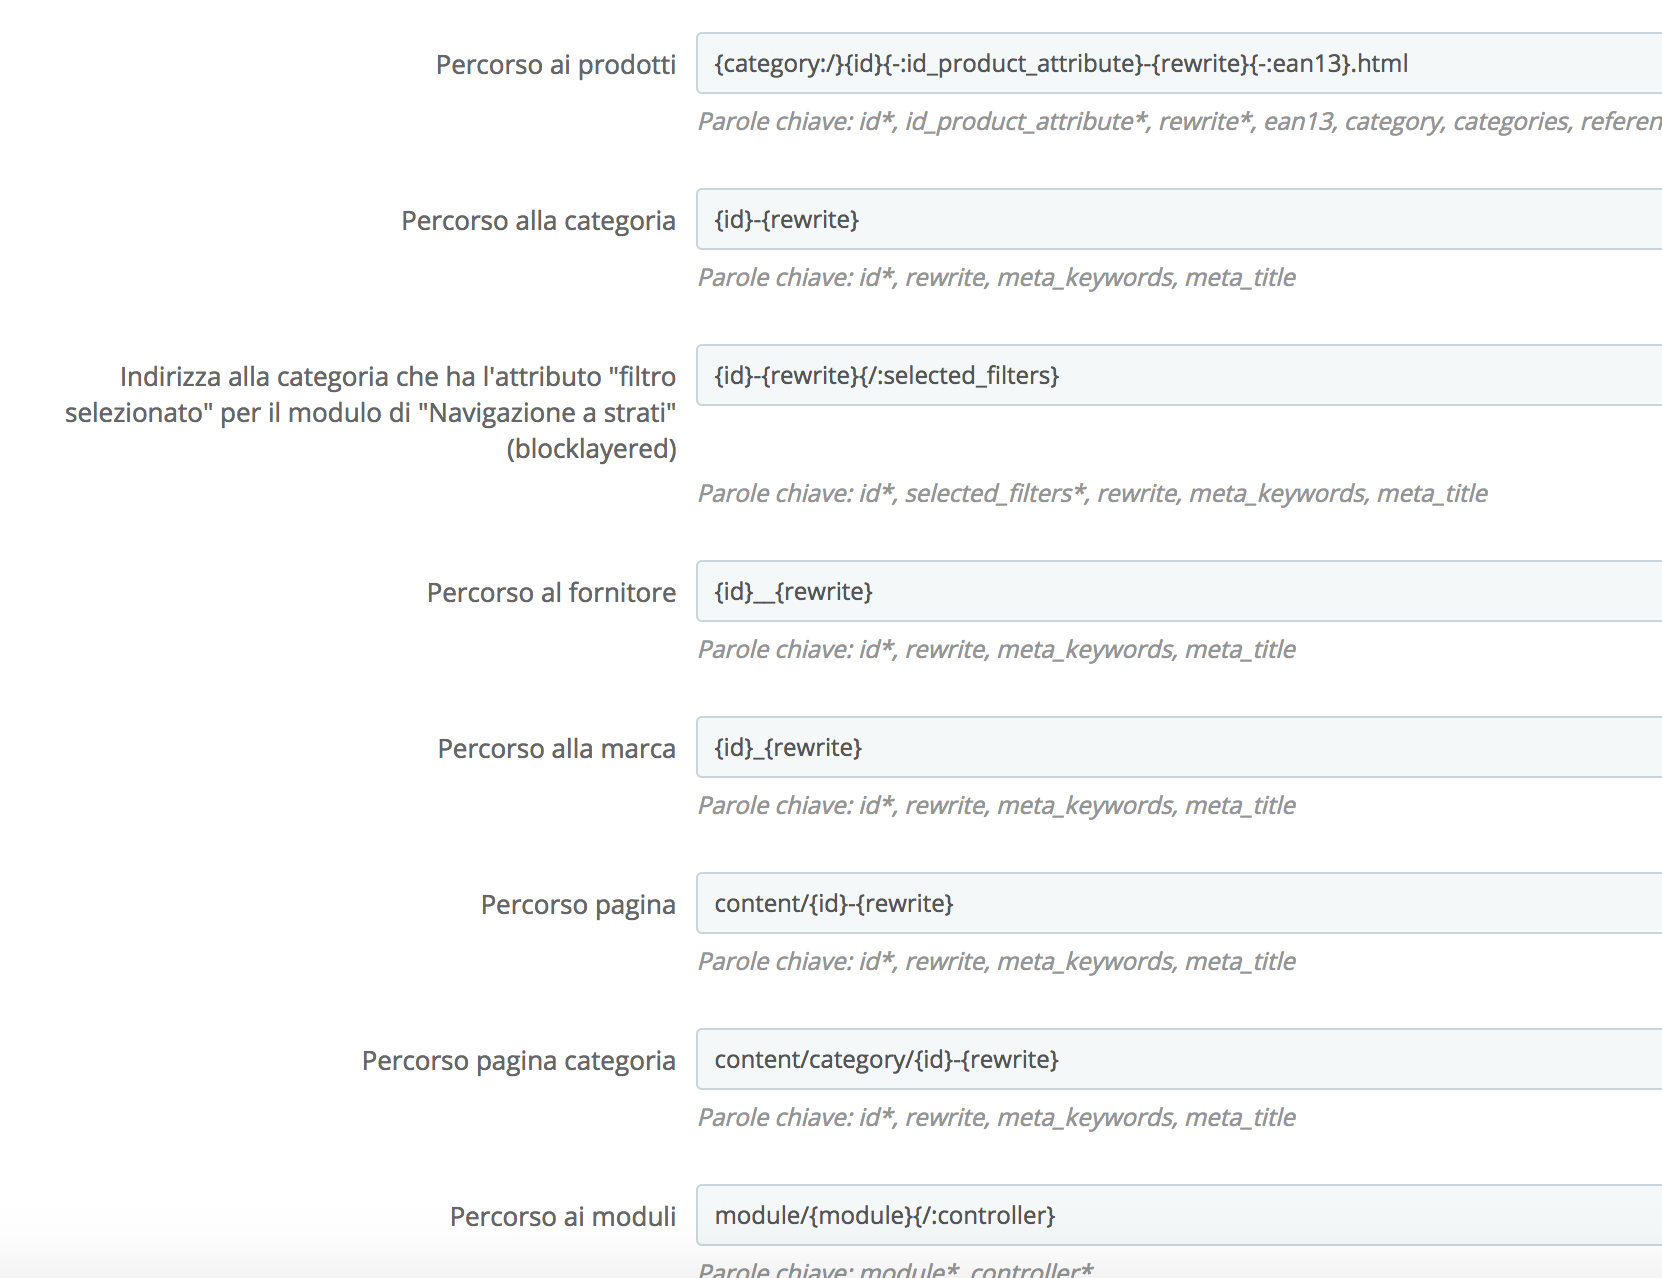Screen dimensions: 1662x1278
Task: Click the "Percorso alla marca" label
Action: (556, 749)
